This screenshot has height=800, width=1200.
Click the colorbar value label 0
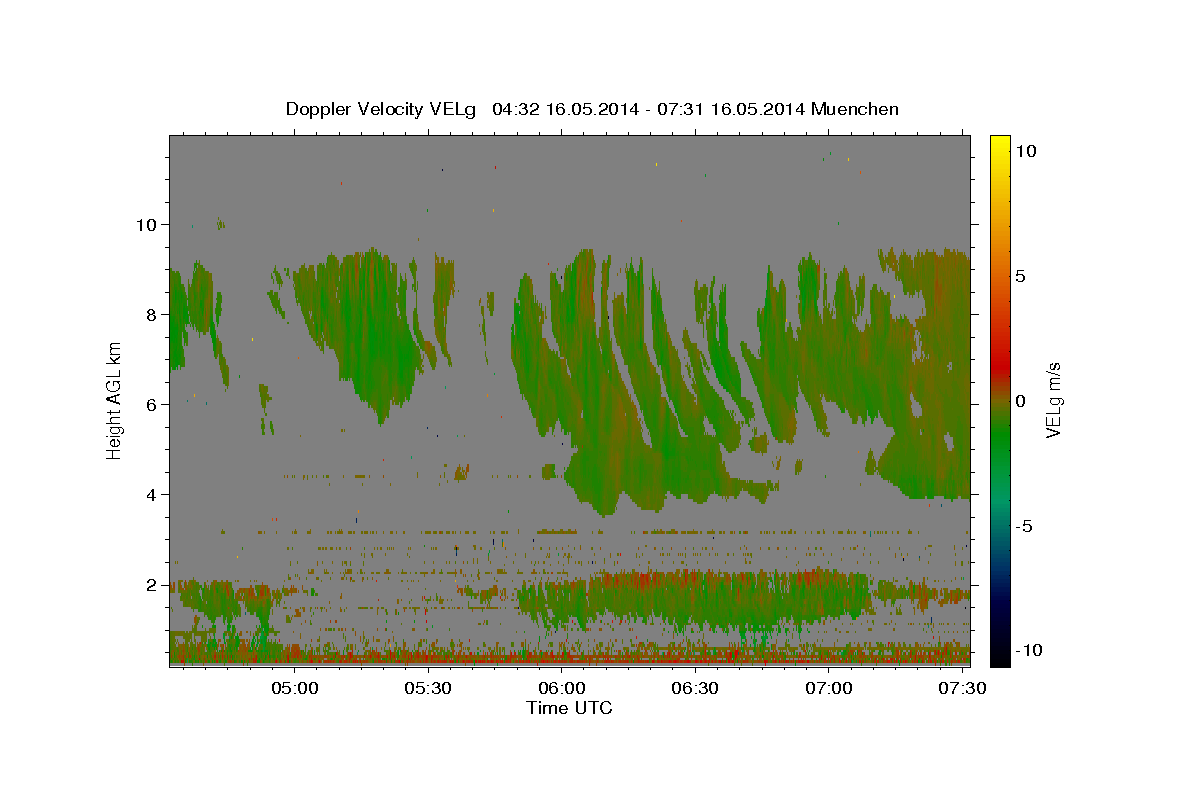tap(1020, 401)
